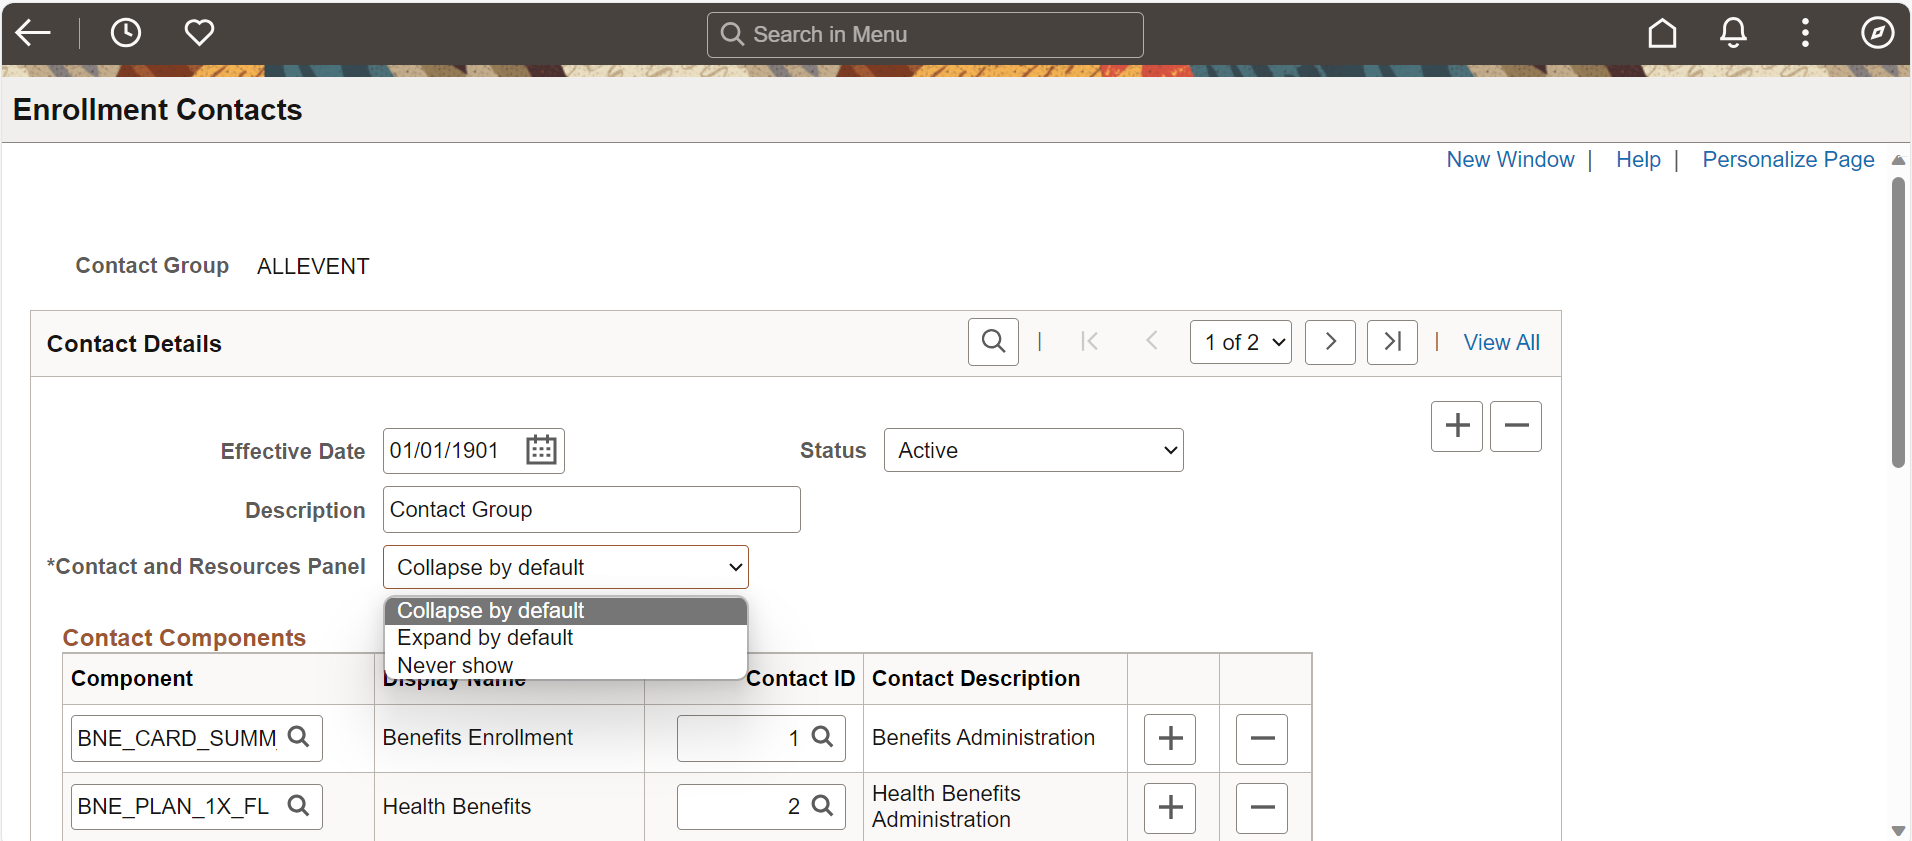Open recently visited clock icon

[126, 33]
